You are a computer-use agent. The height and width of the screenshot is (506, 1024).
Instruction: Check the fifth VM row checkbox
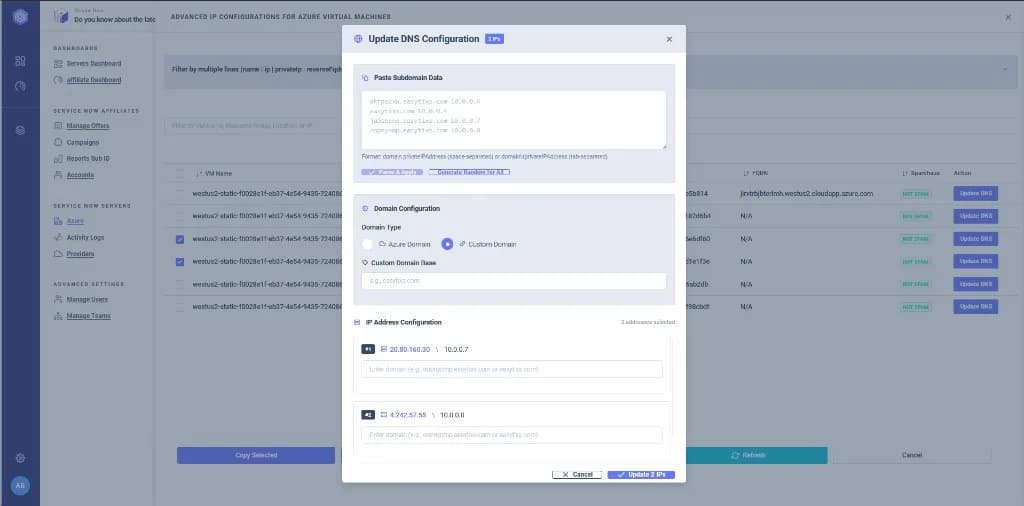point(180,285)
